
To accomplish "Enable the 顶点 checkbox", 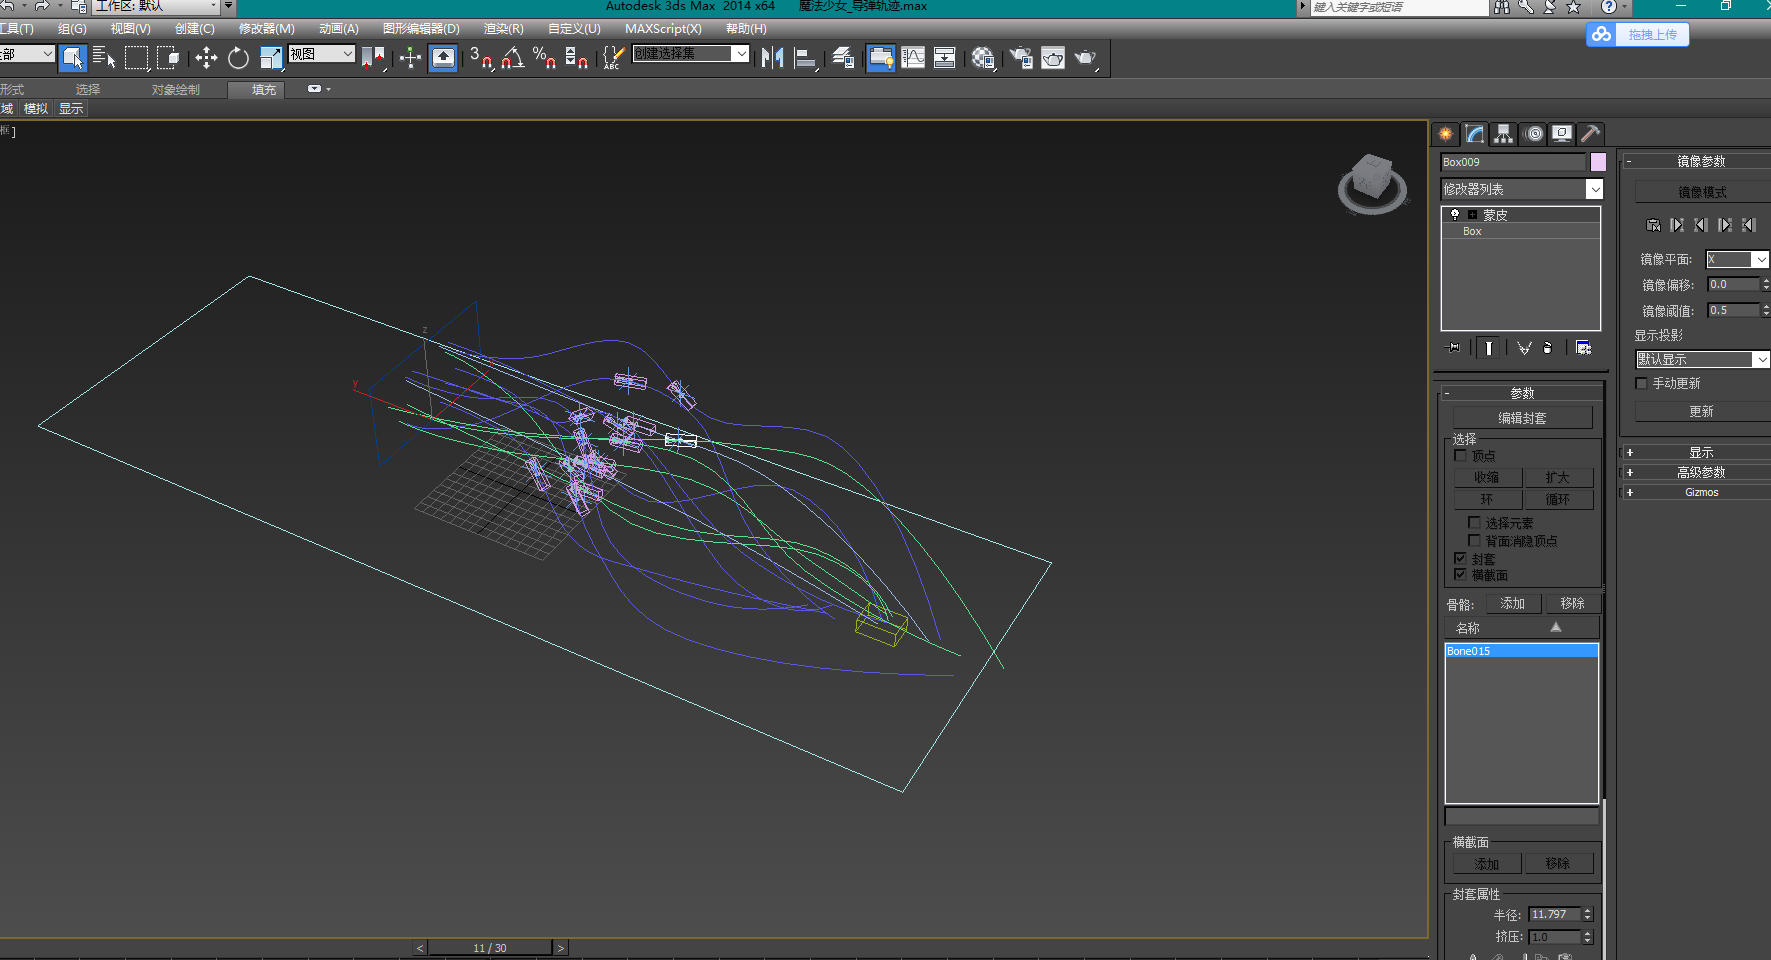I will (1460, 455).
